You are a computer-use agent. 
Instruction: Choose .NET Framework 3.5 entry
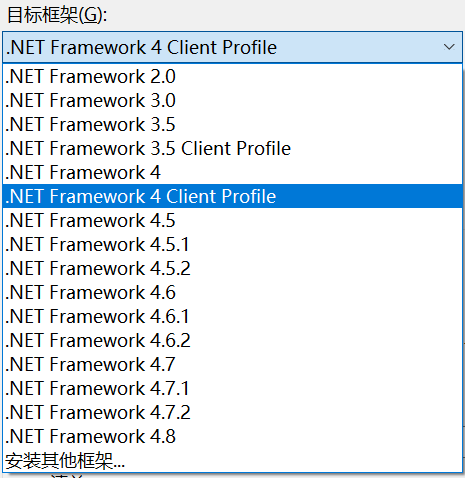(232, 124)
